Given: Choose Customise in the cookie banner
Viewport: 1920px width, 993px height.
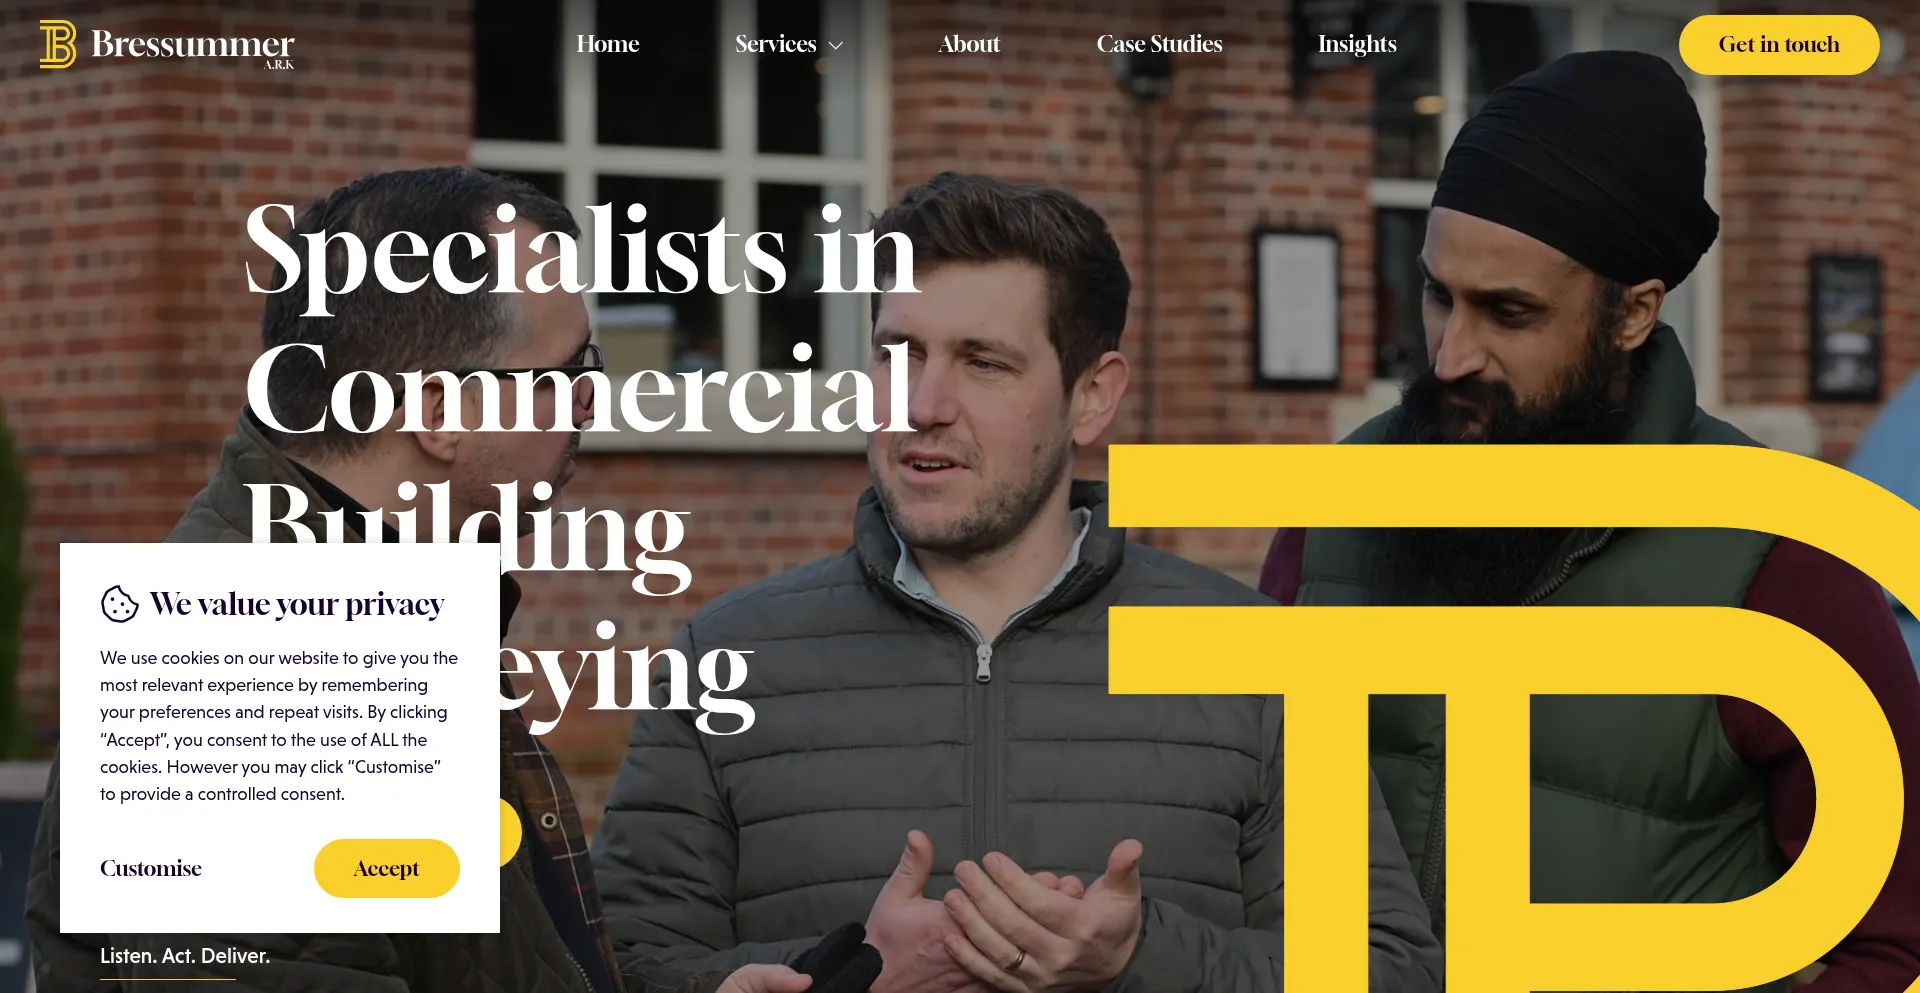Looking at the screenshot, I should click(x=151, y=868).
